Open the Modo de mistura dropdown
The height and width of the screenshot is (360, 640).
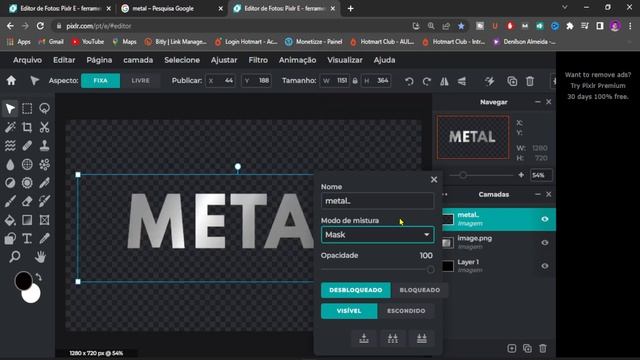coord(378,235)
